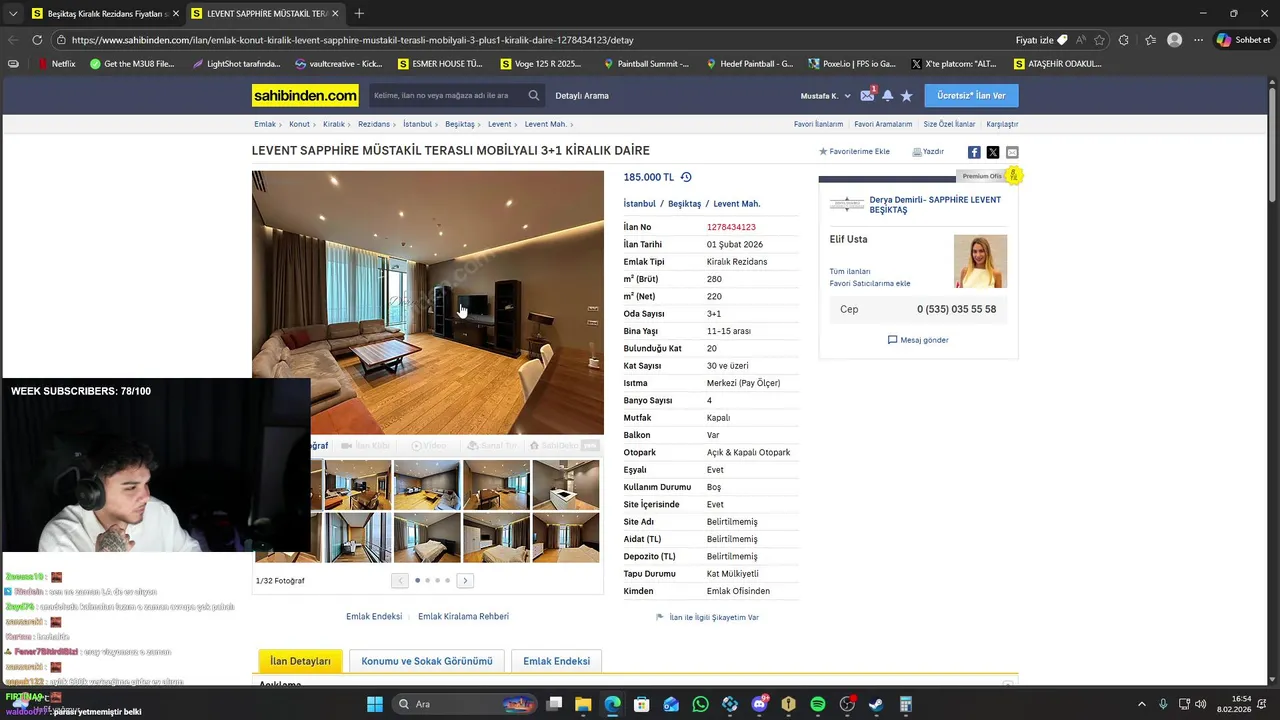Share listing via email icon

[1012, 152]
